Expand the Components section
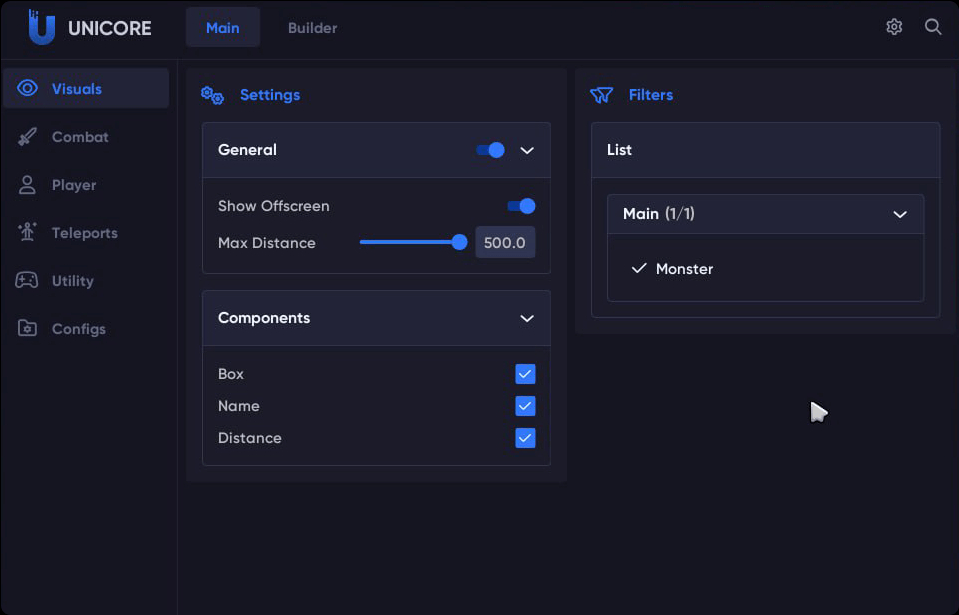The width and height of the screenshot is (959, 615). coord(527,318)
